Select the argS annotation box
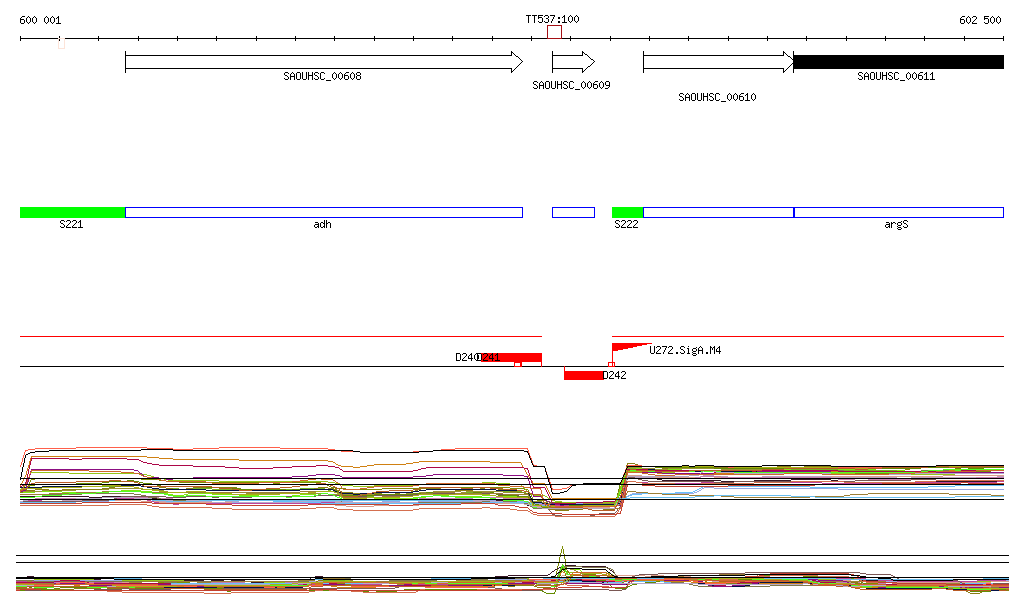This screenshot has height=611, width=1024. coord(898,212)
